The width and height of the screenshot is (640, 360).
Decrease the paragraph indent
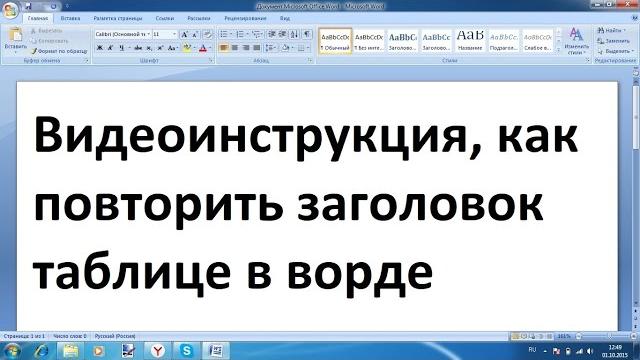point(271,34)
